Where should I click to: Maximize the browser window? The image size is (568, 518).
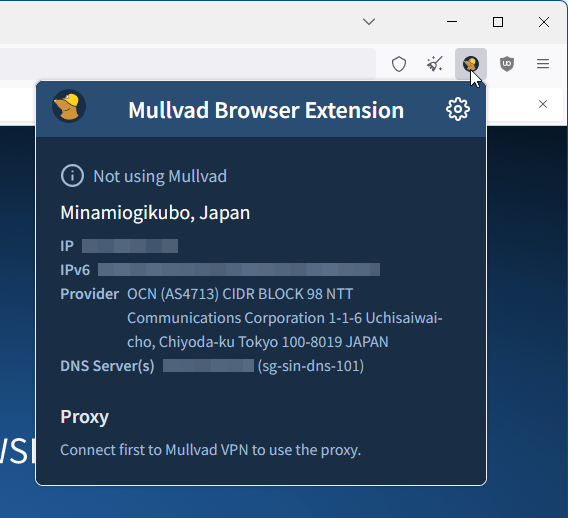pyautogui.click(x=498, y=22)
